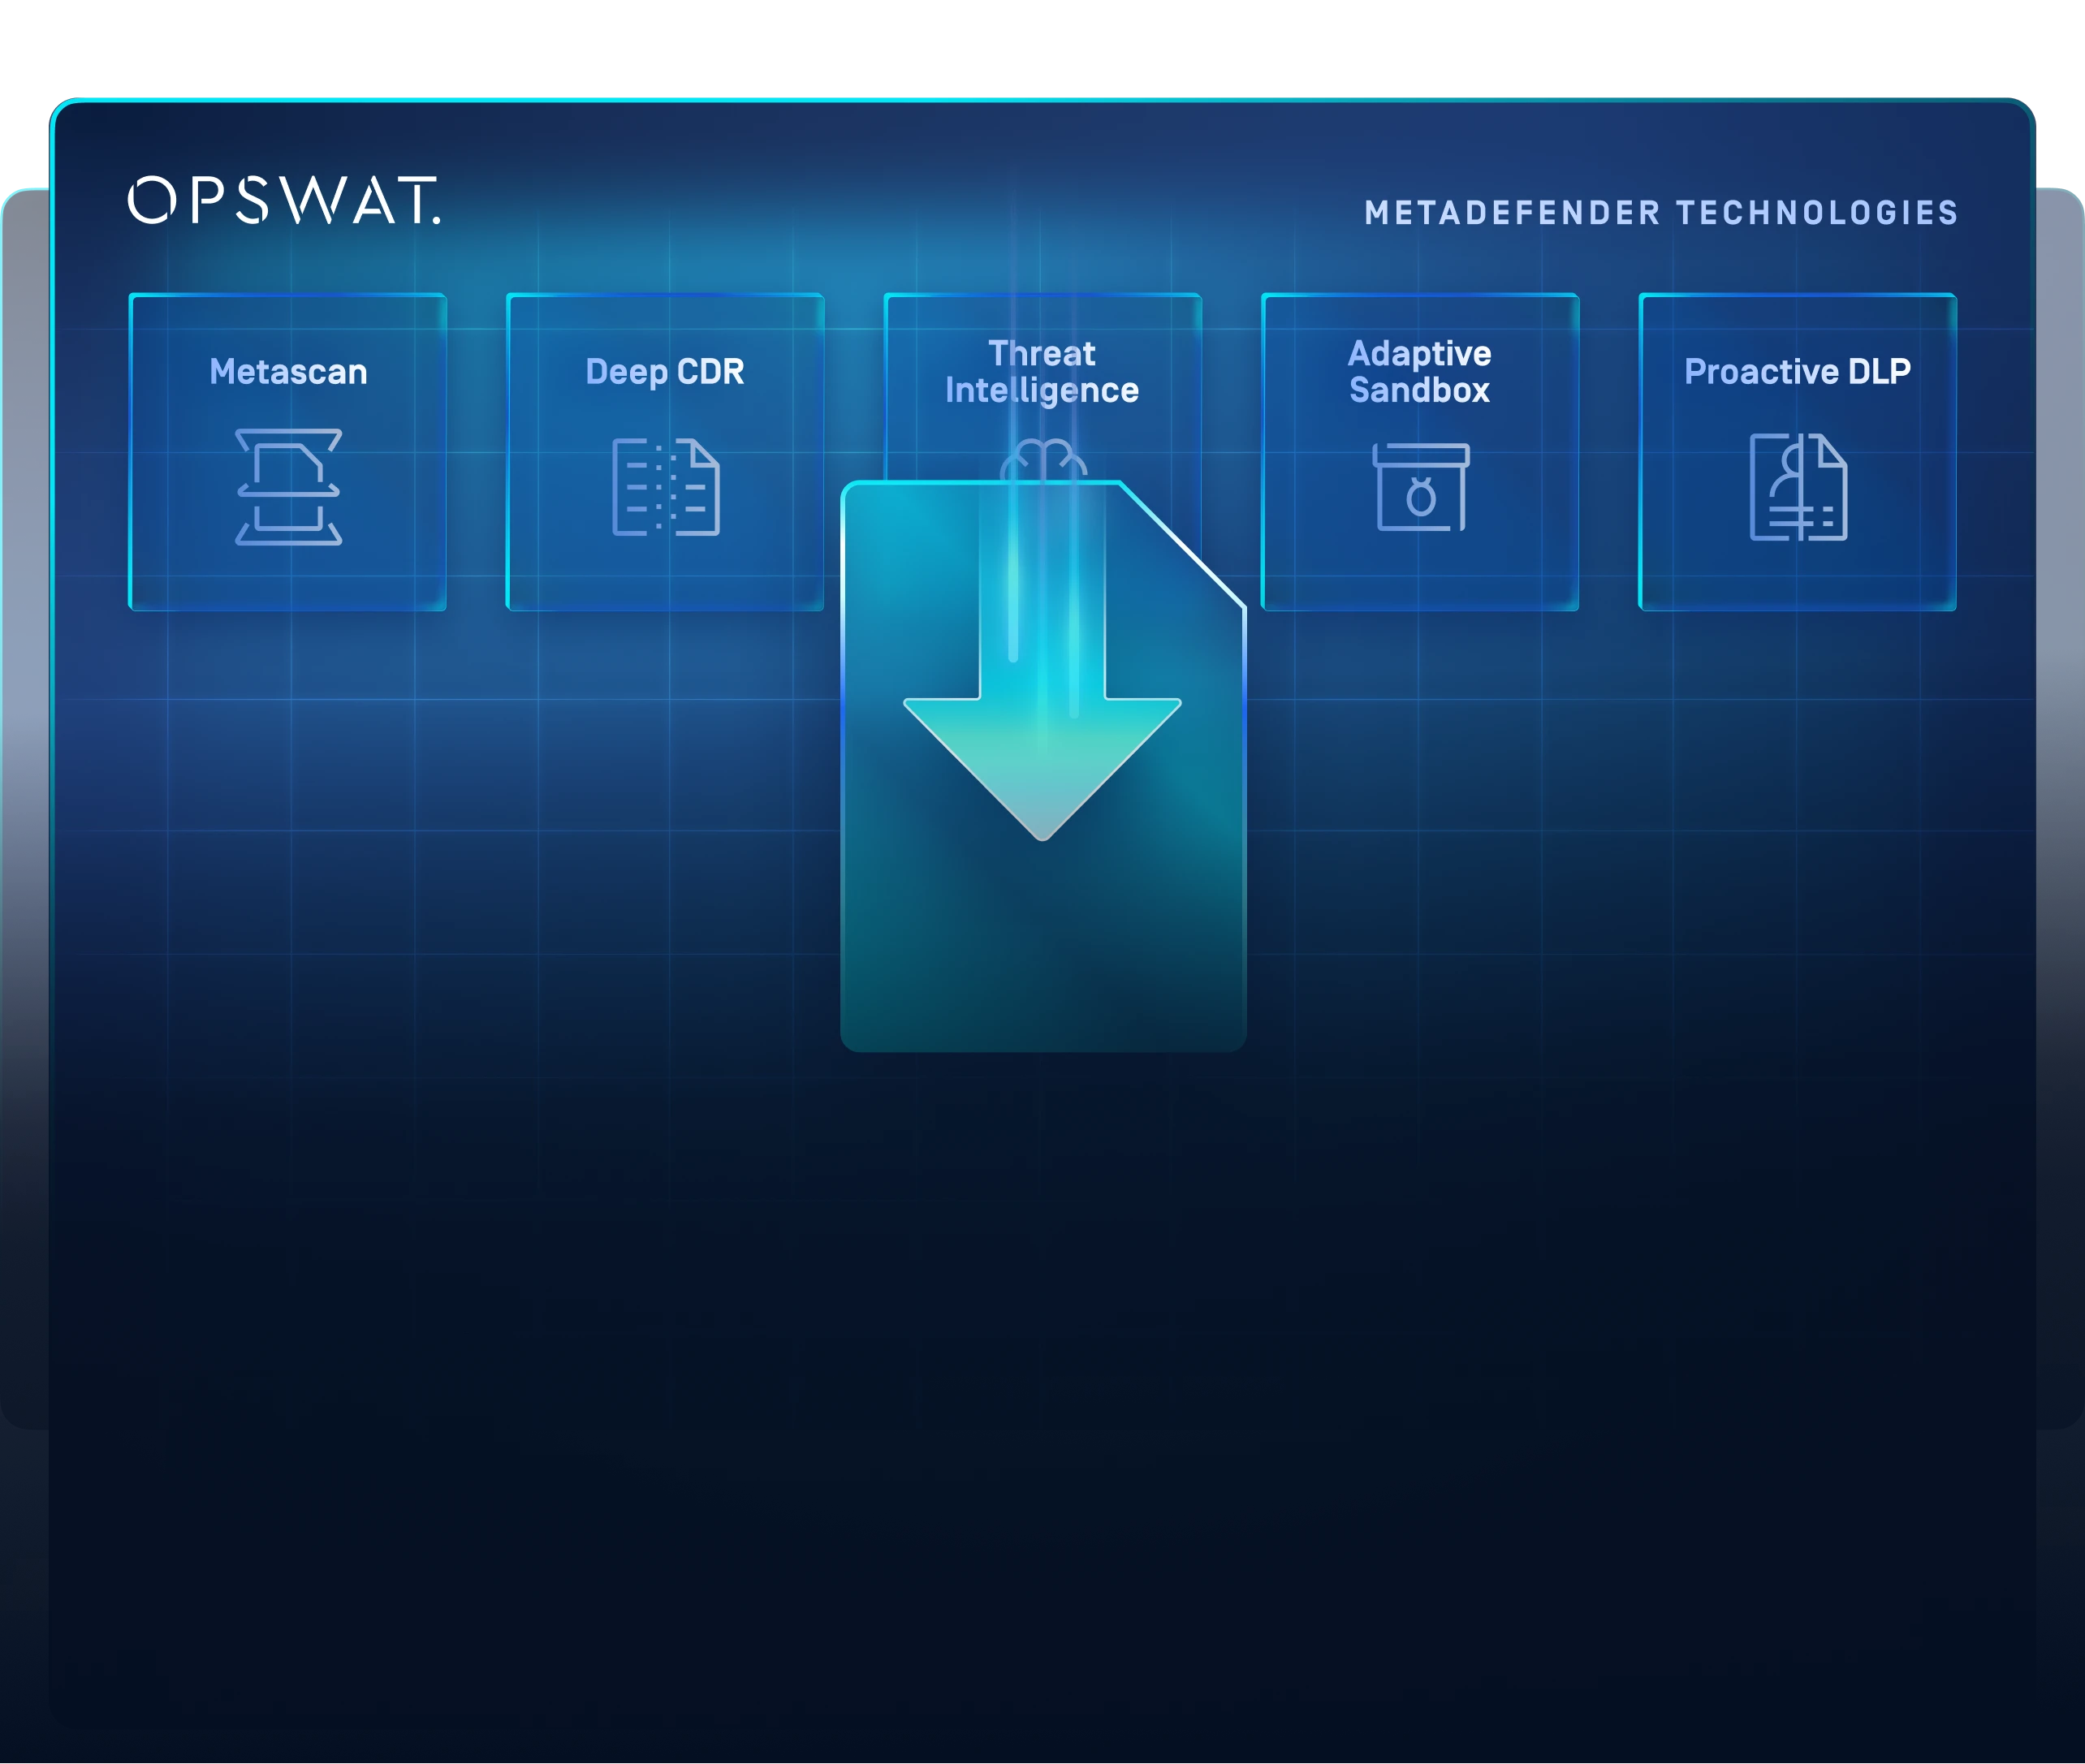This screenshot has height=1764, width=2085.
Task: Click the Proactive DLP document icon
Action: pyautogui.click(x=1798, y=487)
